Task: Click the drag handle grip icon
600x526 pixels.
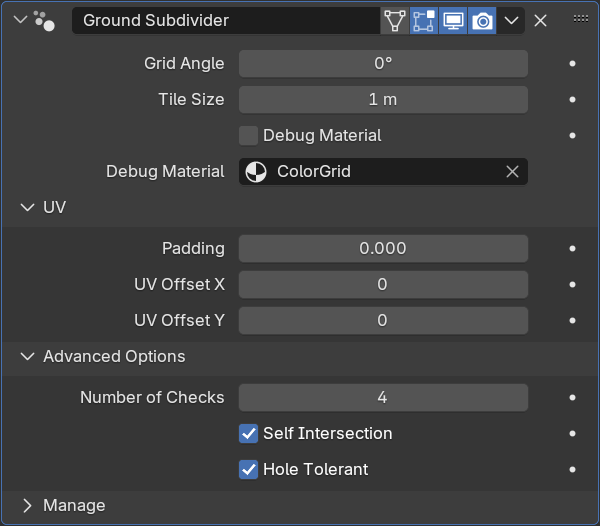Action: click(x=580, y=18)
